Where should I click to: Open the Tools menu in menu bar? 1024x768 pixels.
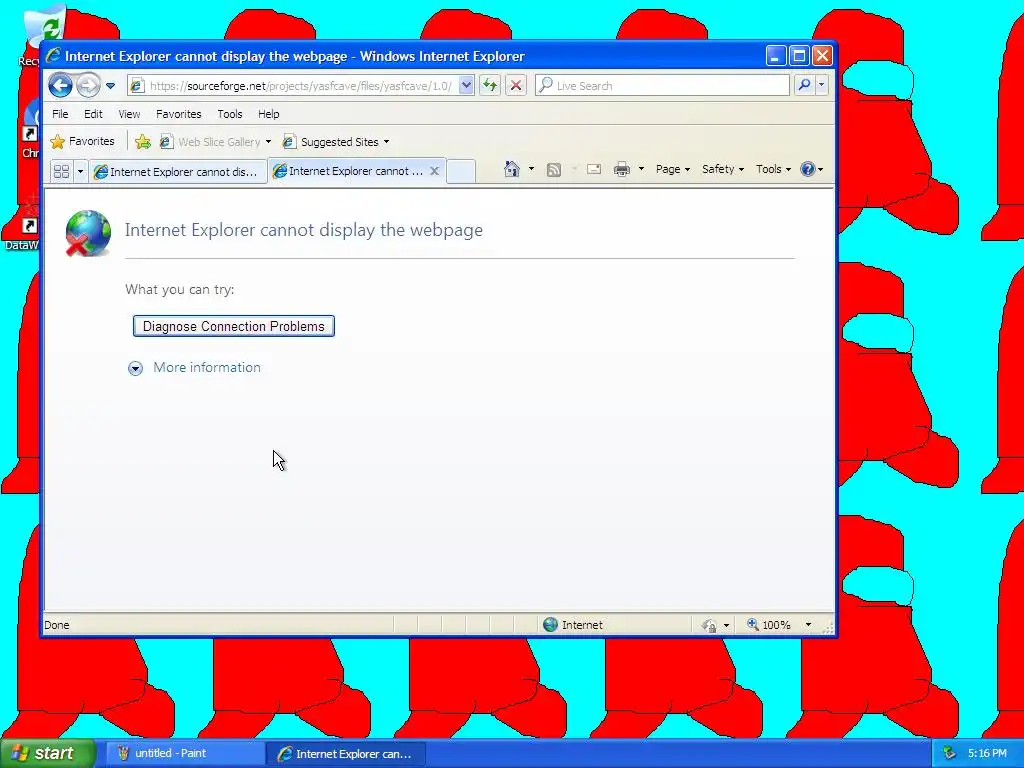pos(230,114)
